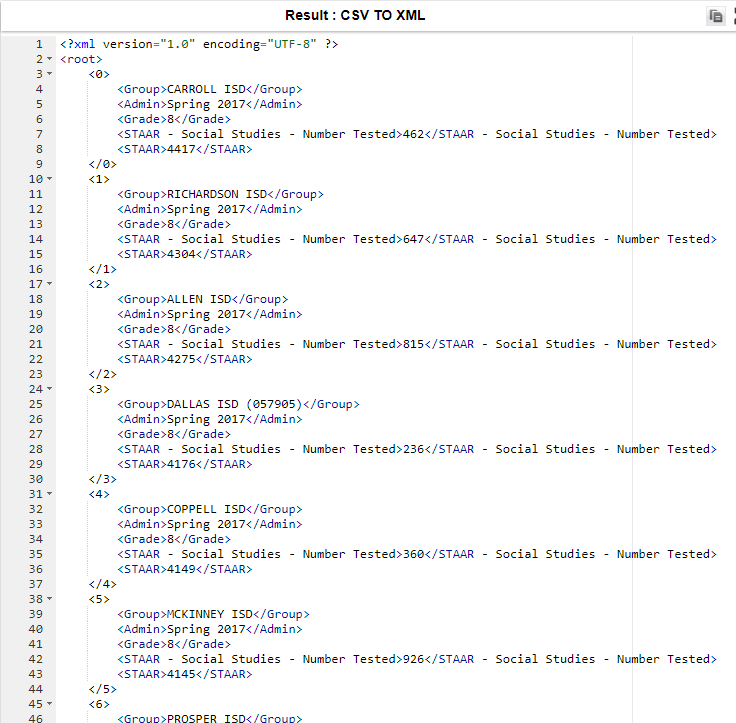Click the "Result : CSV TO XML" heading
Screen dimensions: 736x723
[355, 15]
